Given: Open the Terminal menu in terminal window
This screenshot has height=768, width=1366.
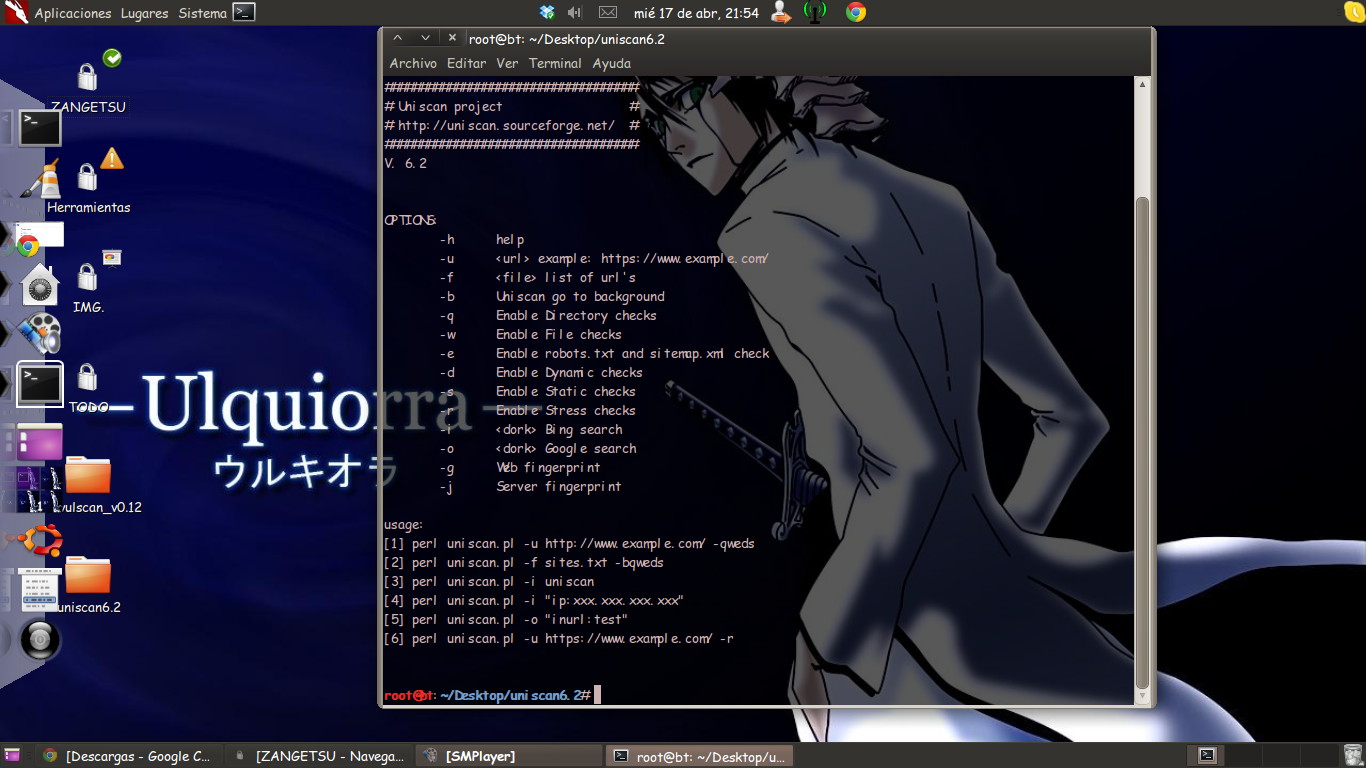Looking at the screenshot, I should pos(555,63).
